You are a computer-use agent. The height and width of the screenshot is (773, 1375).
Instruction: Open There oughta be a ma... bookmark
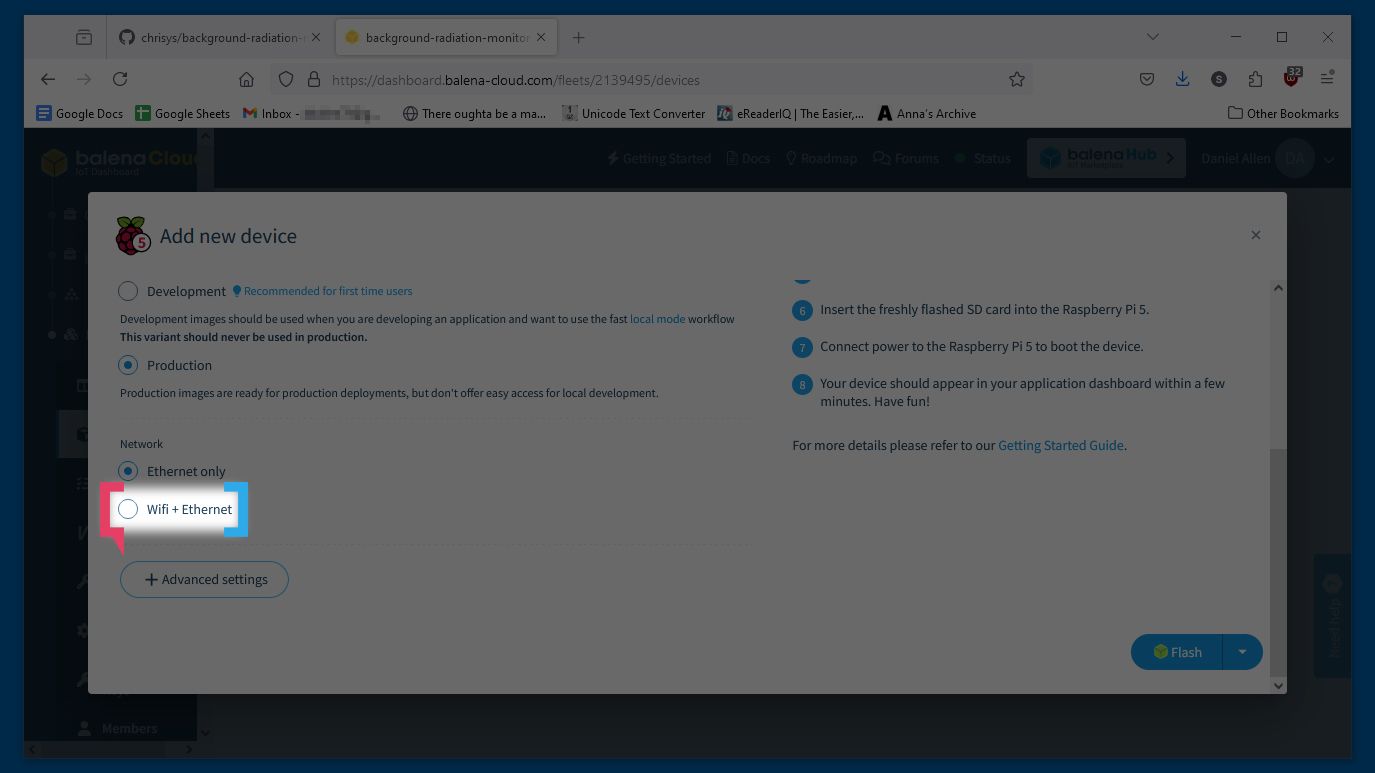[x=474, y=113]
